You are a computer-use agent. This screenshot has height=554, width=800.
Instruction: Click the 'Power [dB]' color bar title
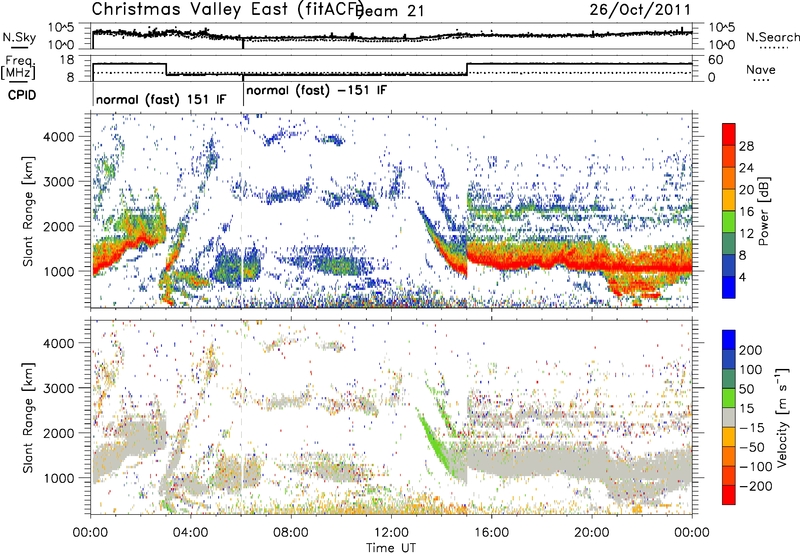pyautogui.click(x=764, y=211)
